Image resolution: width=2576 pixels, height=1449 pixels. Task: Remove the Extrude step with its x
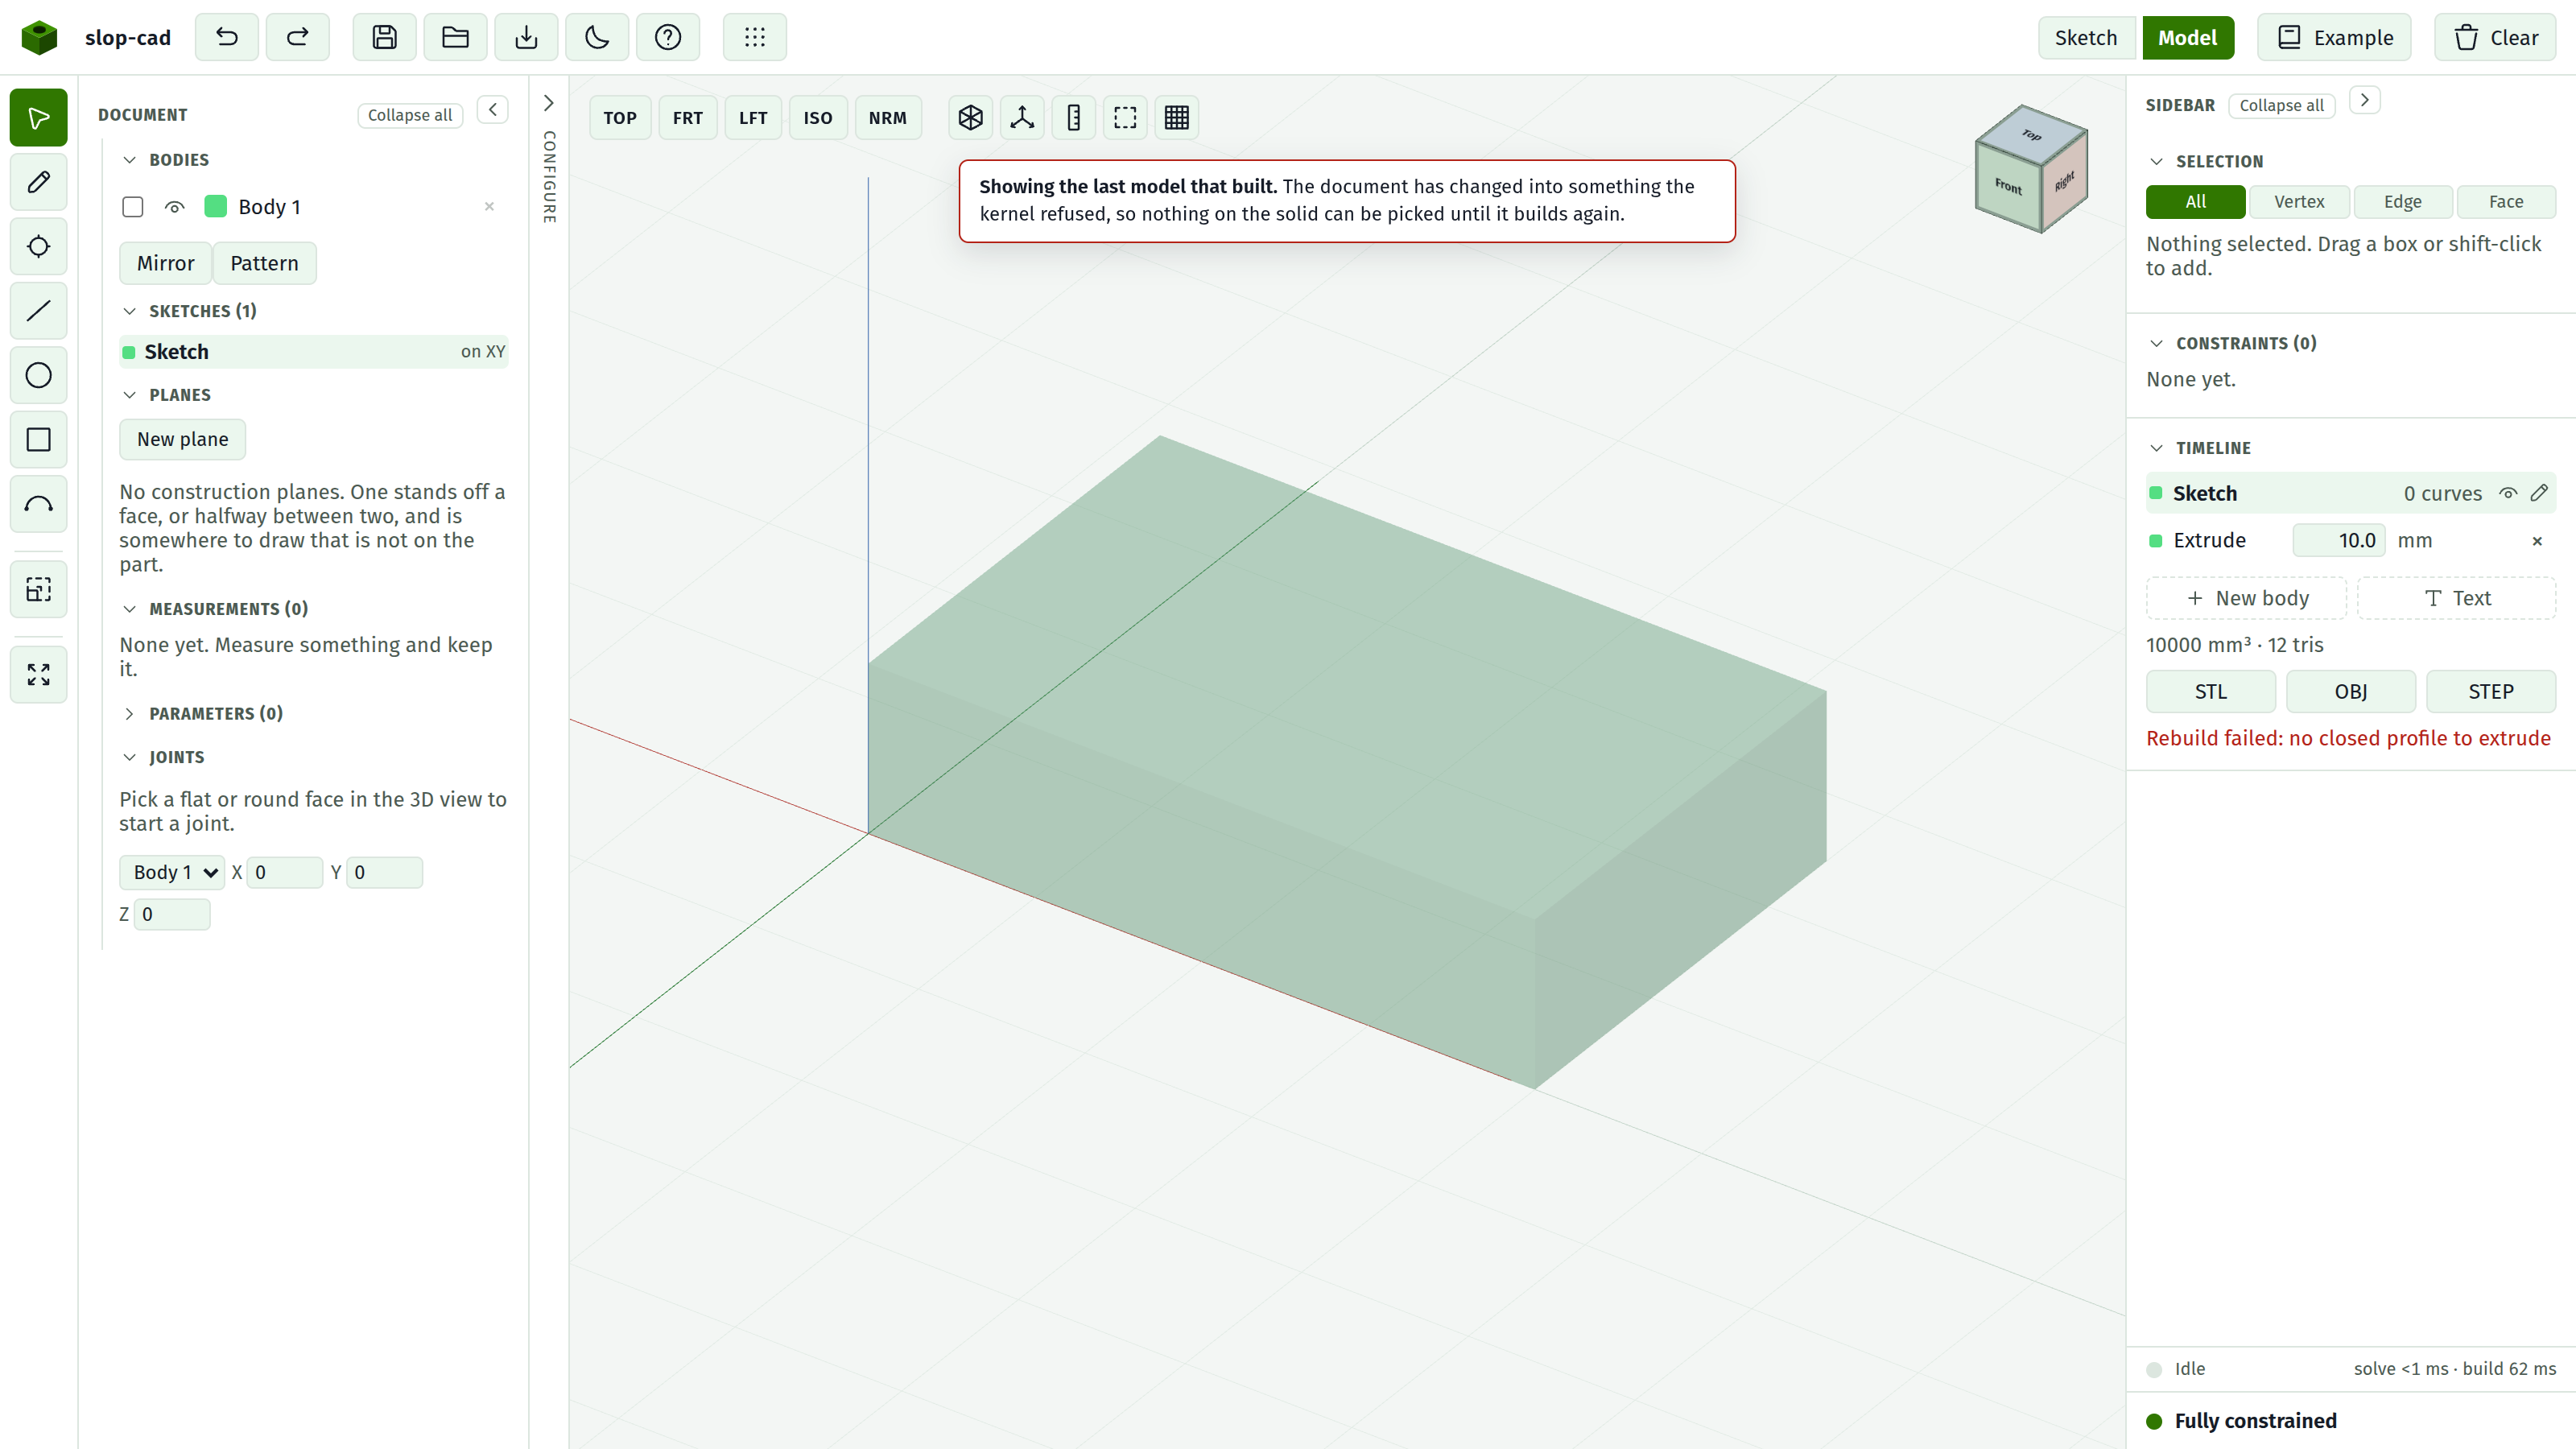tap(2537, 541)
